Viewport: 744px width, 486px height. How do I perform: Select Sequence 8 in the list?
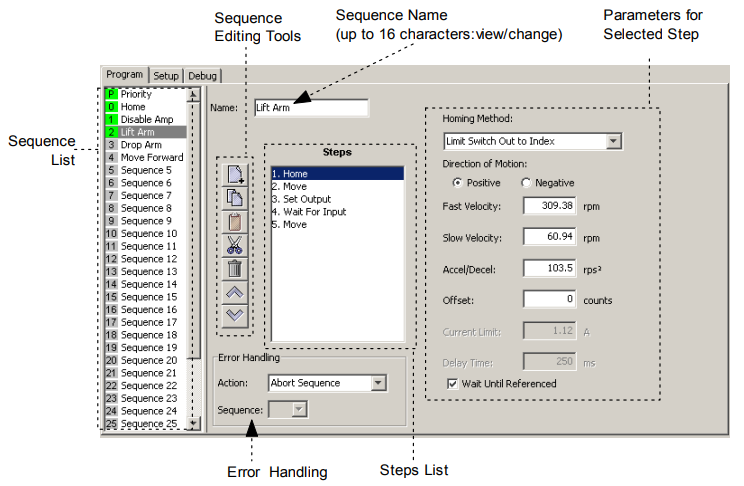tap(146, 208)
